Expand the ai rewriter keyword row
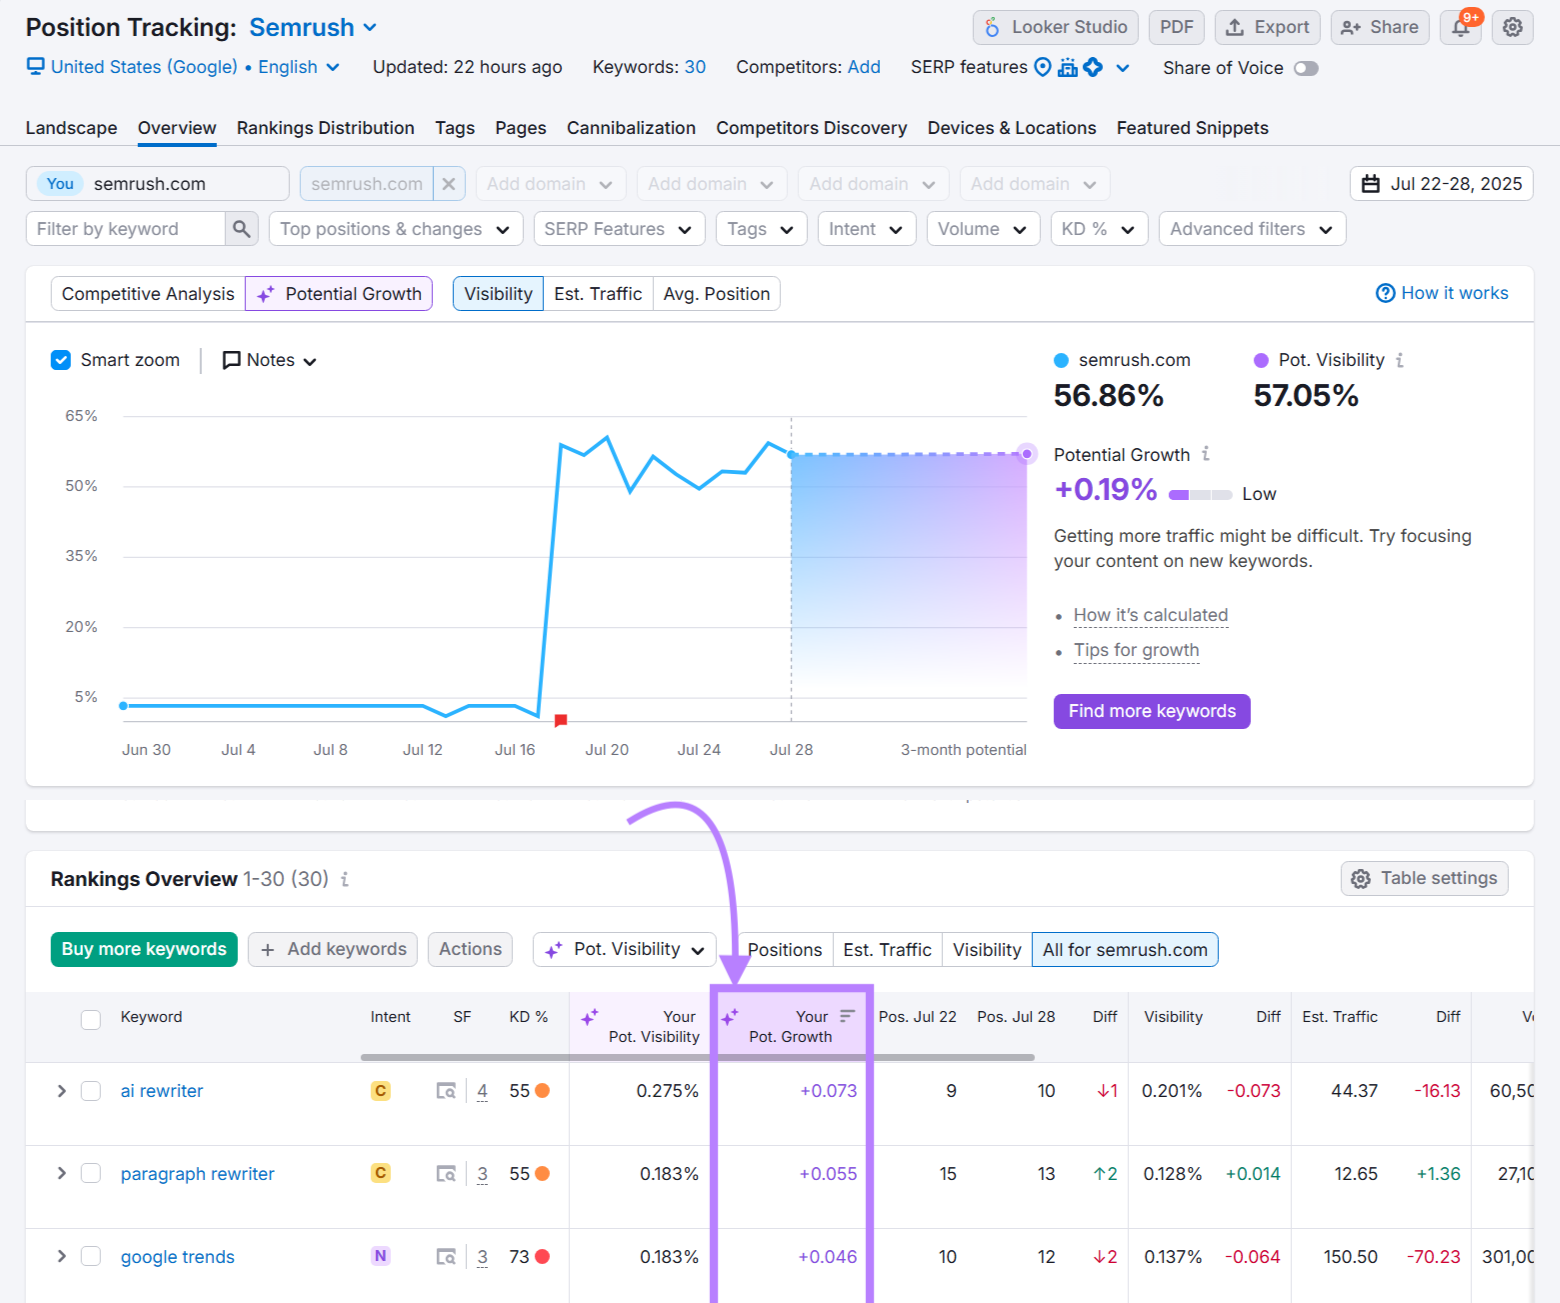The height and width of the screenshot is (1303, 1560). (x=61, y=1090)
